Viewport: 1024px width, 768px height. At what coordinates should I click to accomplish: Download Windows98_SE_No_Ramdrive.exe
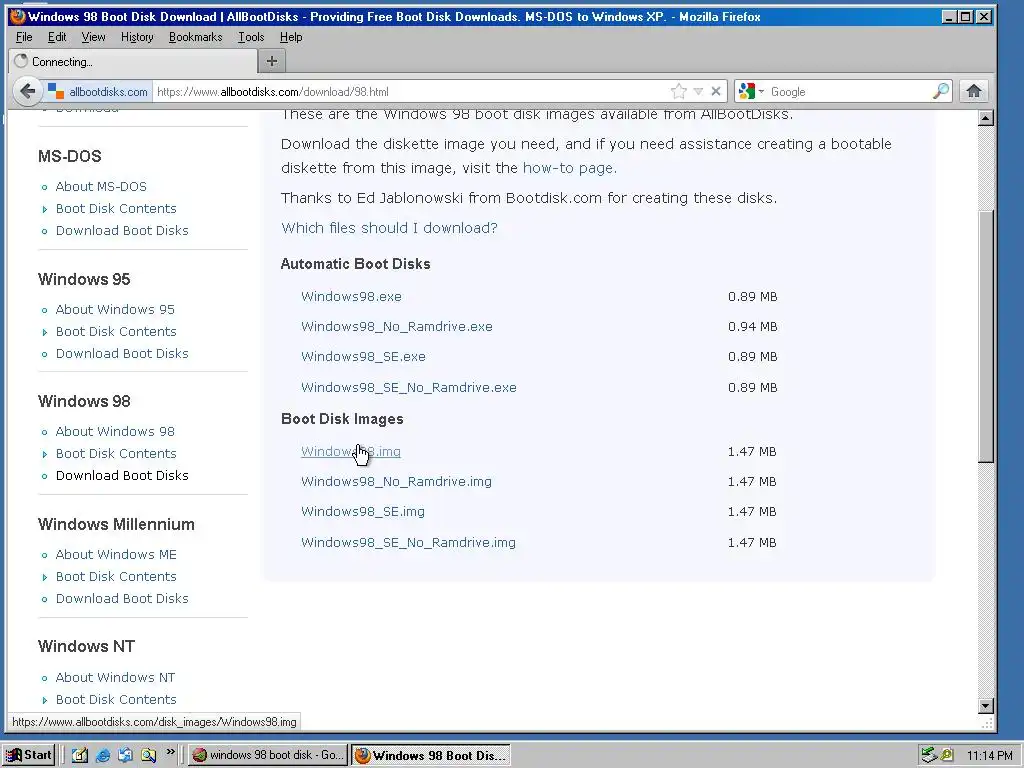(409, 387)
